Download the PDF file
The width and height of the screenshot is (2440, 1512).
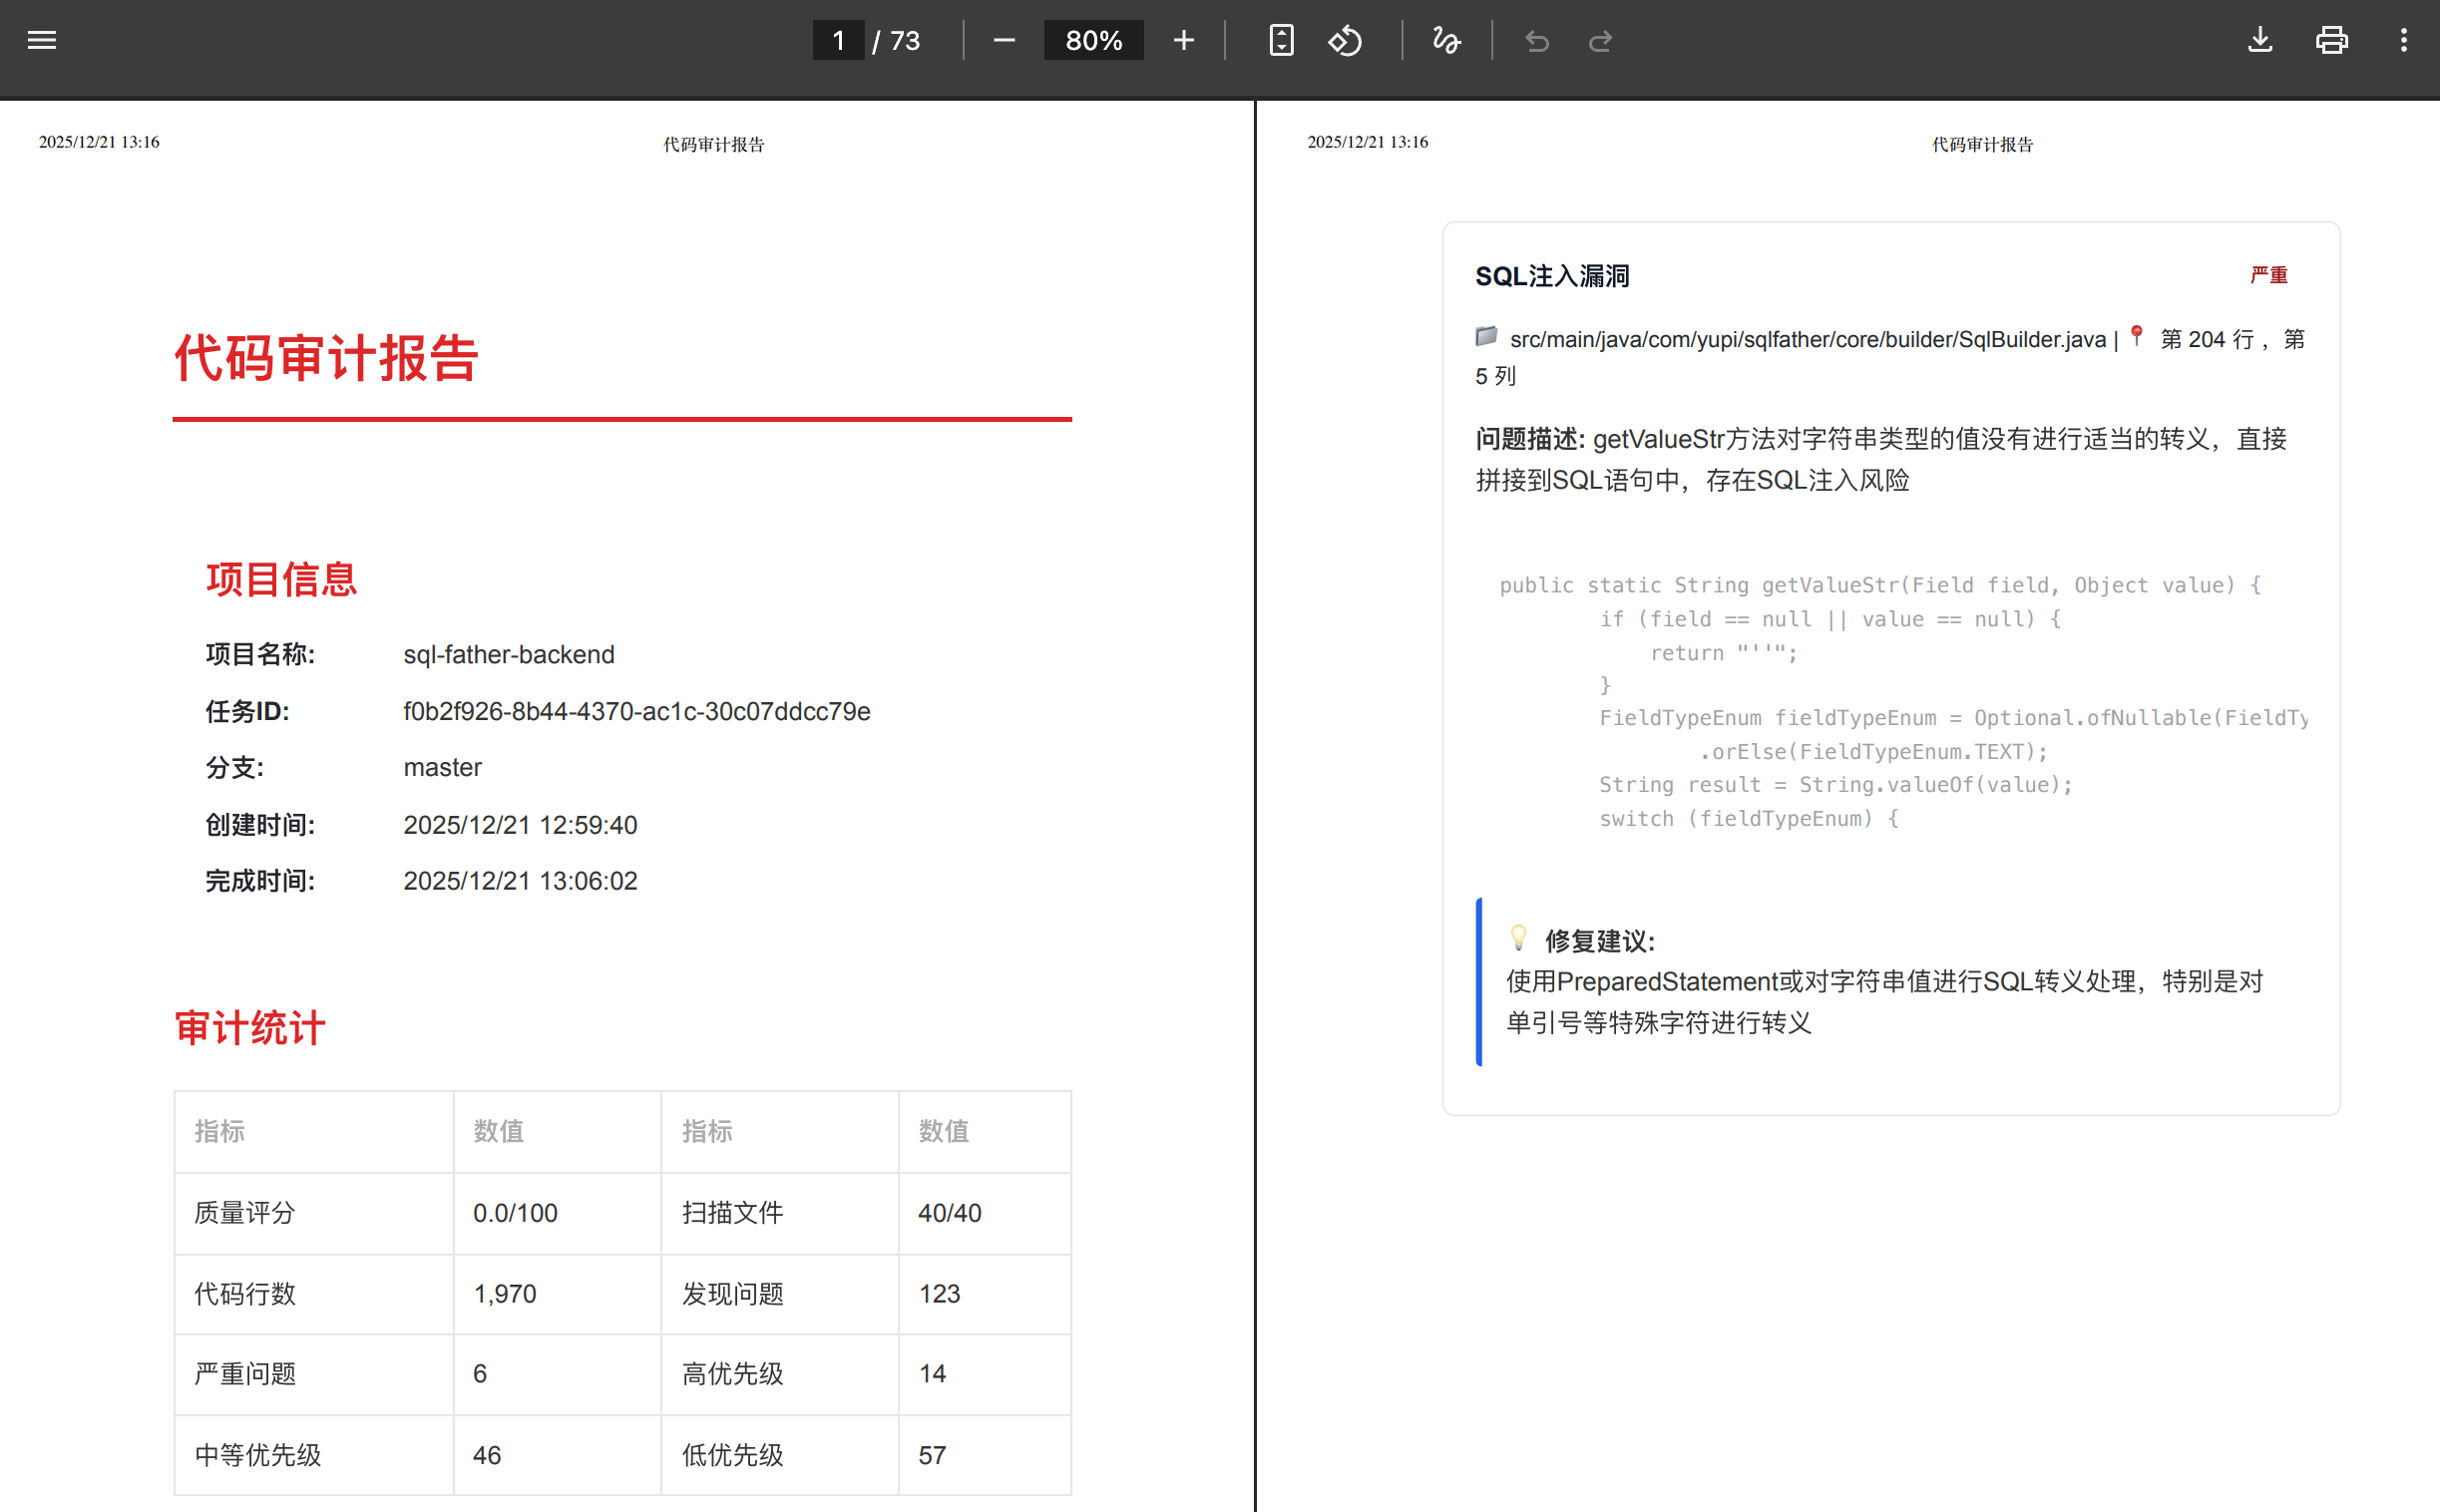click(2260, 40)
